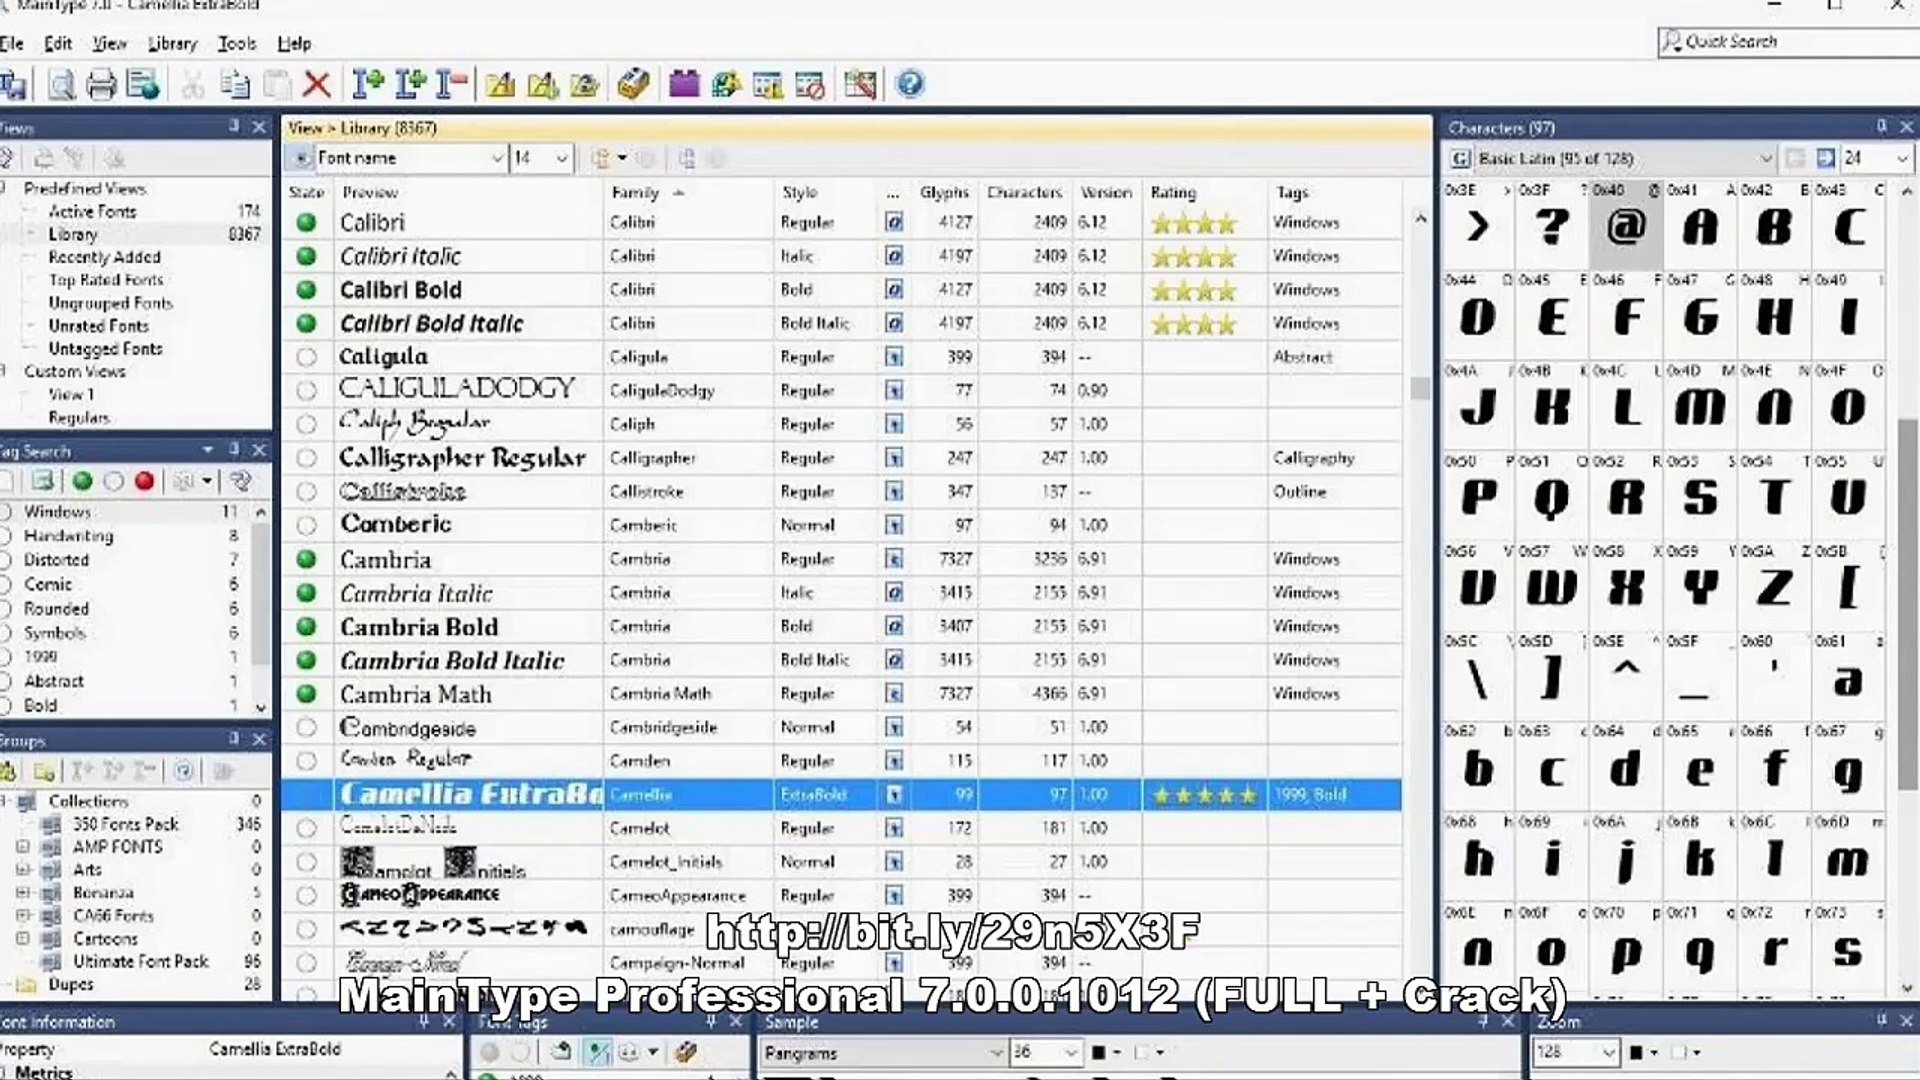
Task: Select Top Rated Fonts view
Action: point(105,280)
